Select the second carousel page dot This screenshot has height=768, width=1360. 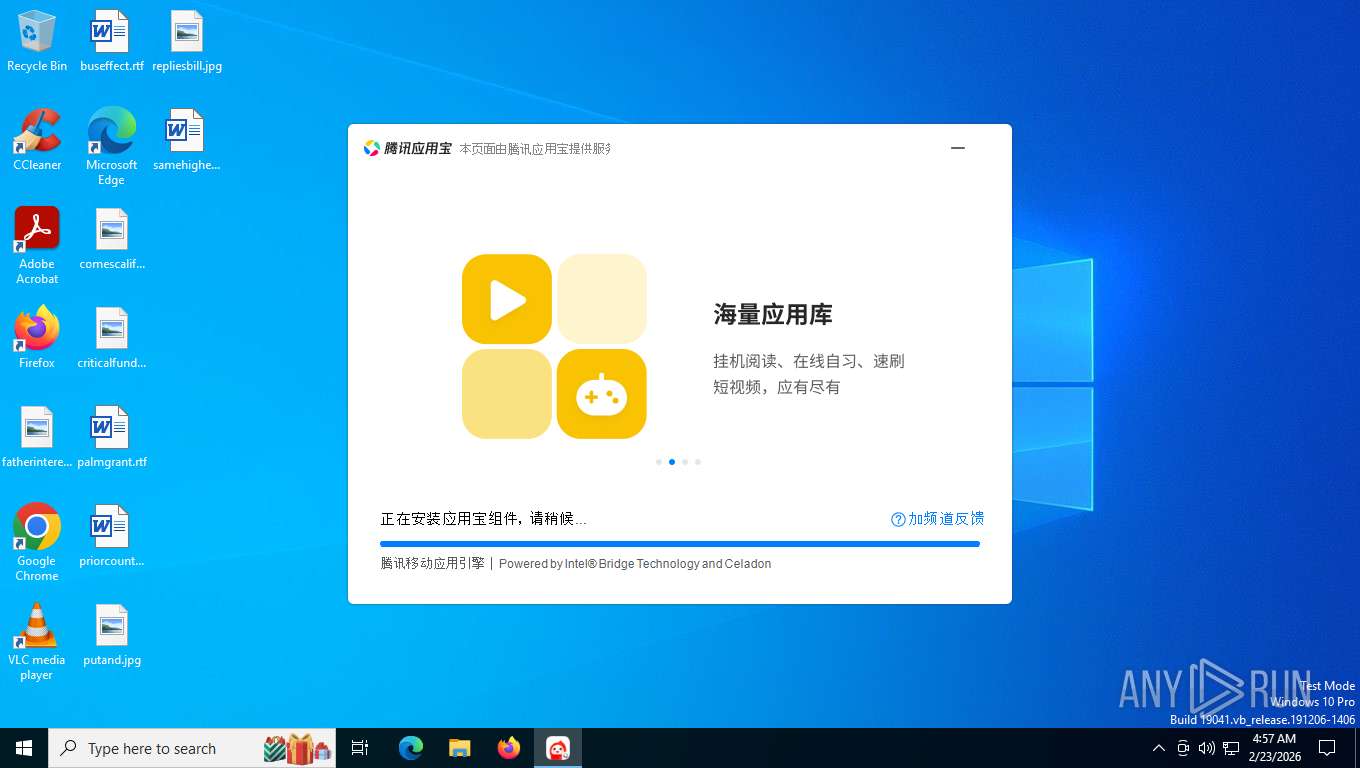pos(672,462)
